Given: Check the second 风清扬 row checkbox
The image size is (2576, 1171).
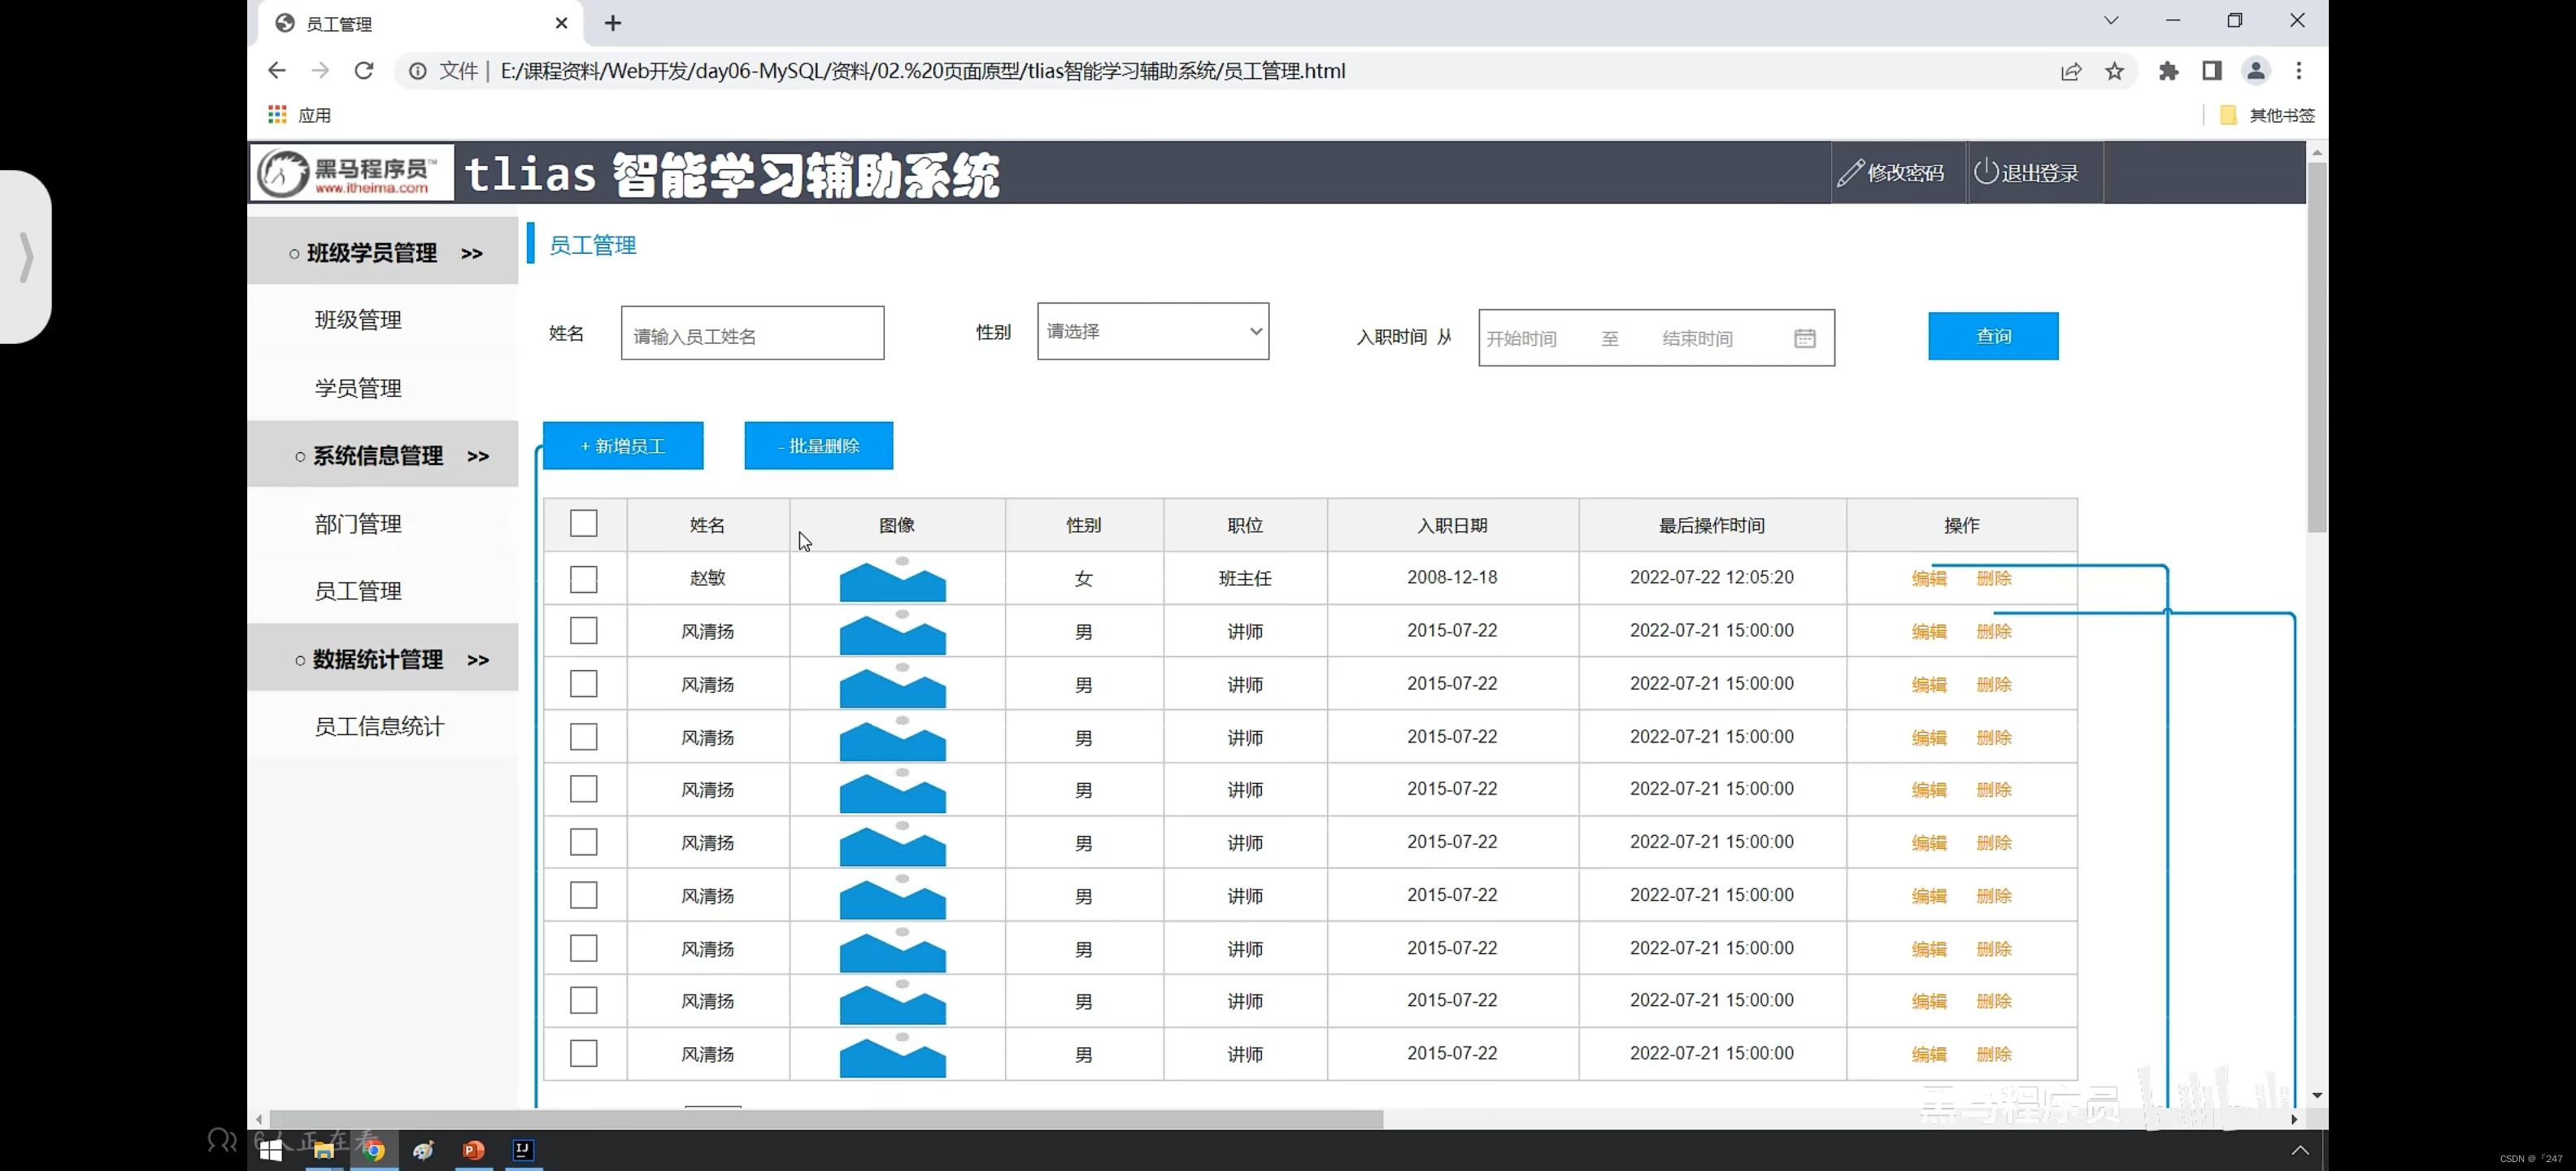Looking at the screenshot, I should 583,684.
